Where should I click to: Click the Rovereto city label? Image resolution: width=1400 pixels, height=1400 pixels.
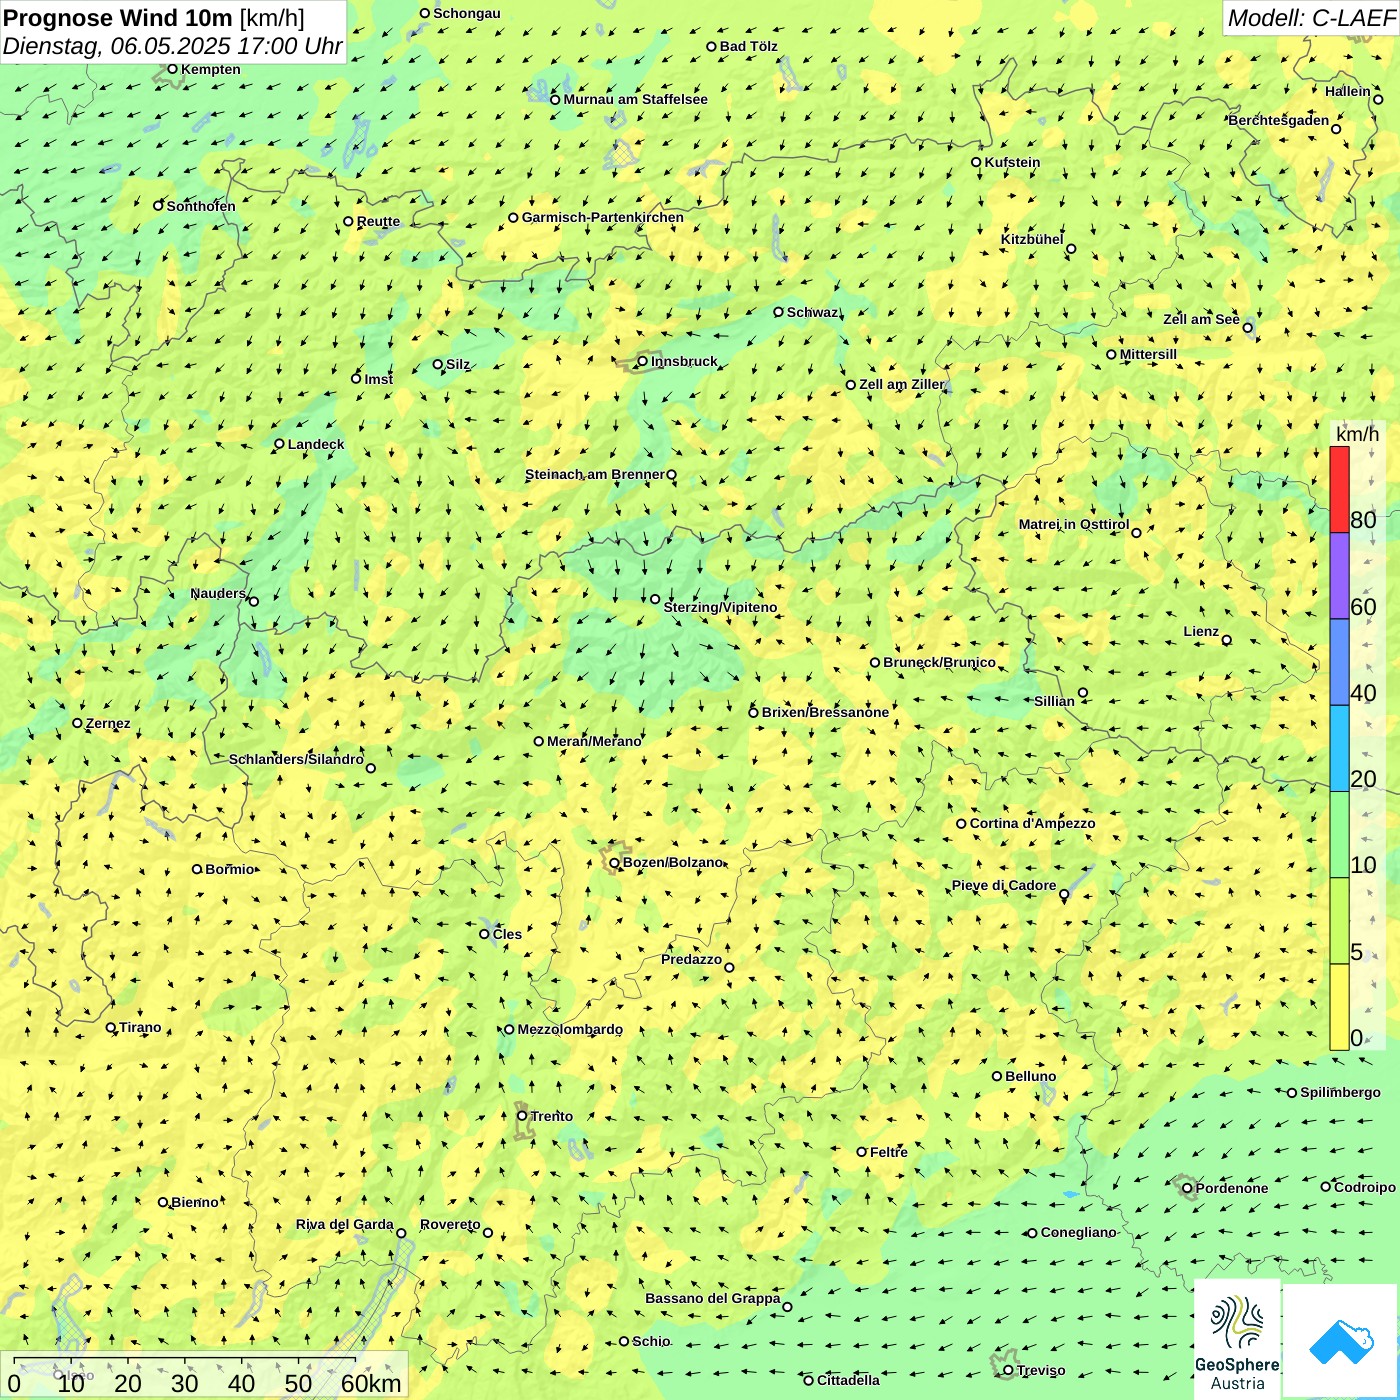point(450,1224)
